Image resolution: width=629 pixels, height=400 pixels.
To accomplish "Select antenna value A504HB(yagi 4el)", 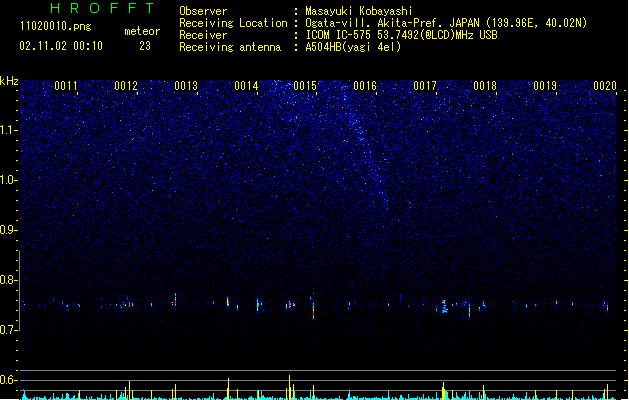I will click(x=353, y=47).
